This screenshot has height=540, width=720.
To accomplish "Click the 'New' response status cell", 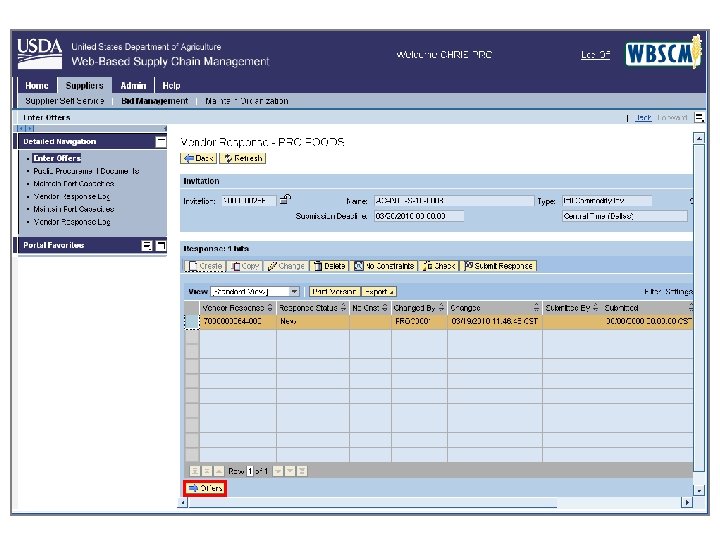I will 313,321.
